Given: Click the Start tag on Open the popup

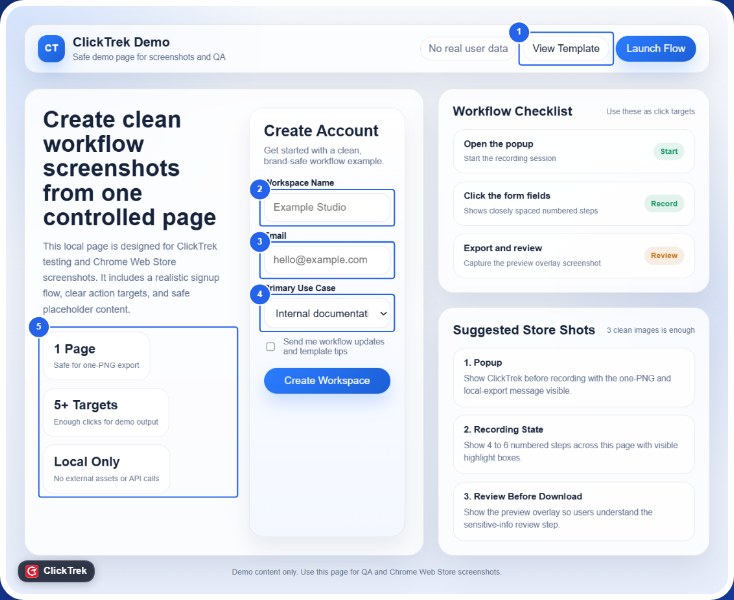Looking at the screenshot, I should coord(669,151).
